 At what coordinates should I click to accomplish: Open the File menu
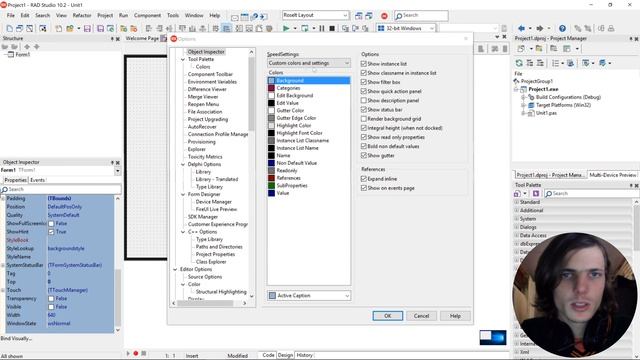pos(11,16)
